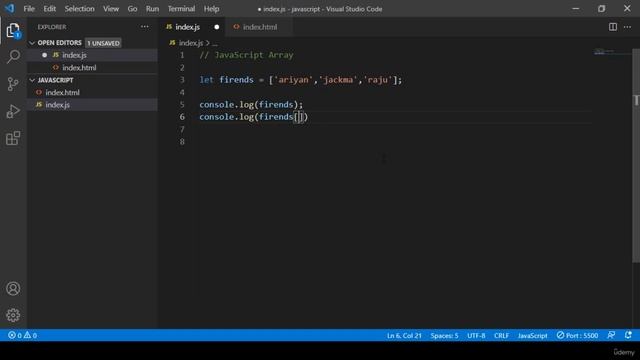
Task: Switch to the index.html editor tab
Action: 260,27
